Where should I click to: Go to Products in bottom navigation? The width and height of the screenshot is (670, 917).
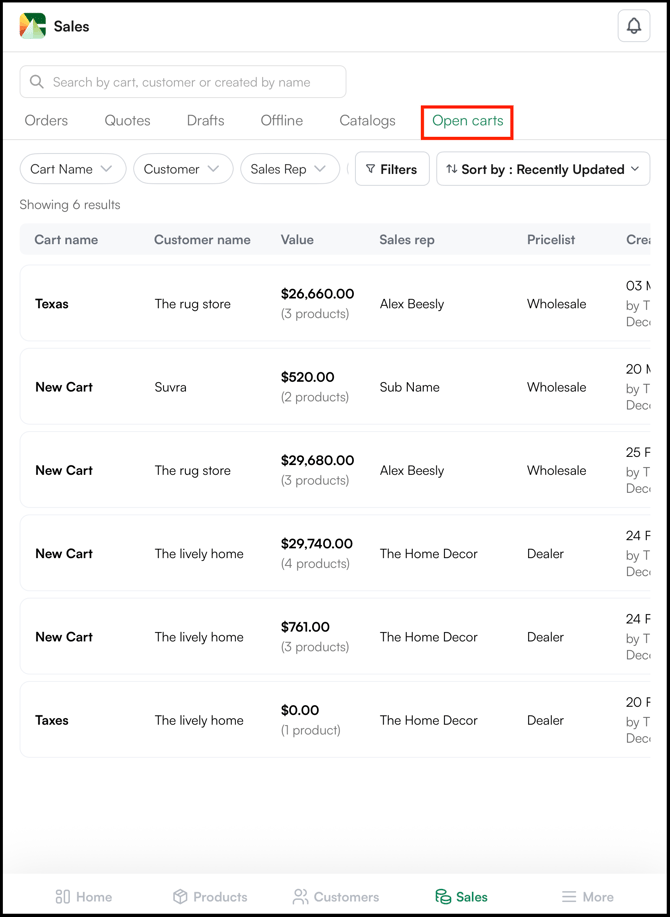(x=210, y=897)
